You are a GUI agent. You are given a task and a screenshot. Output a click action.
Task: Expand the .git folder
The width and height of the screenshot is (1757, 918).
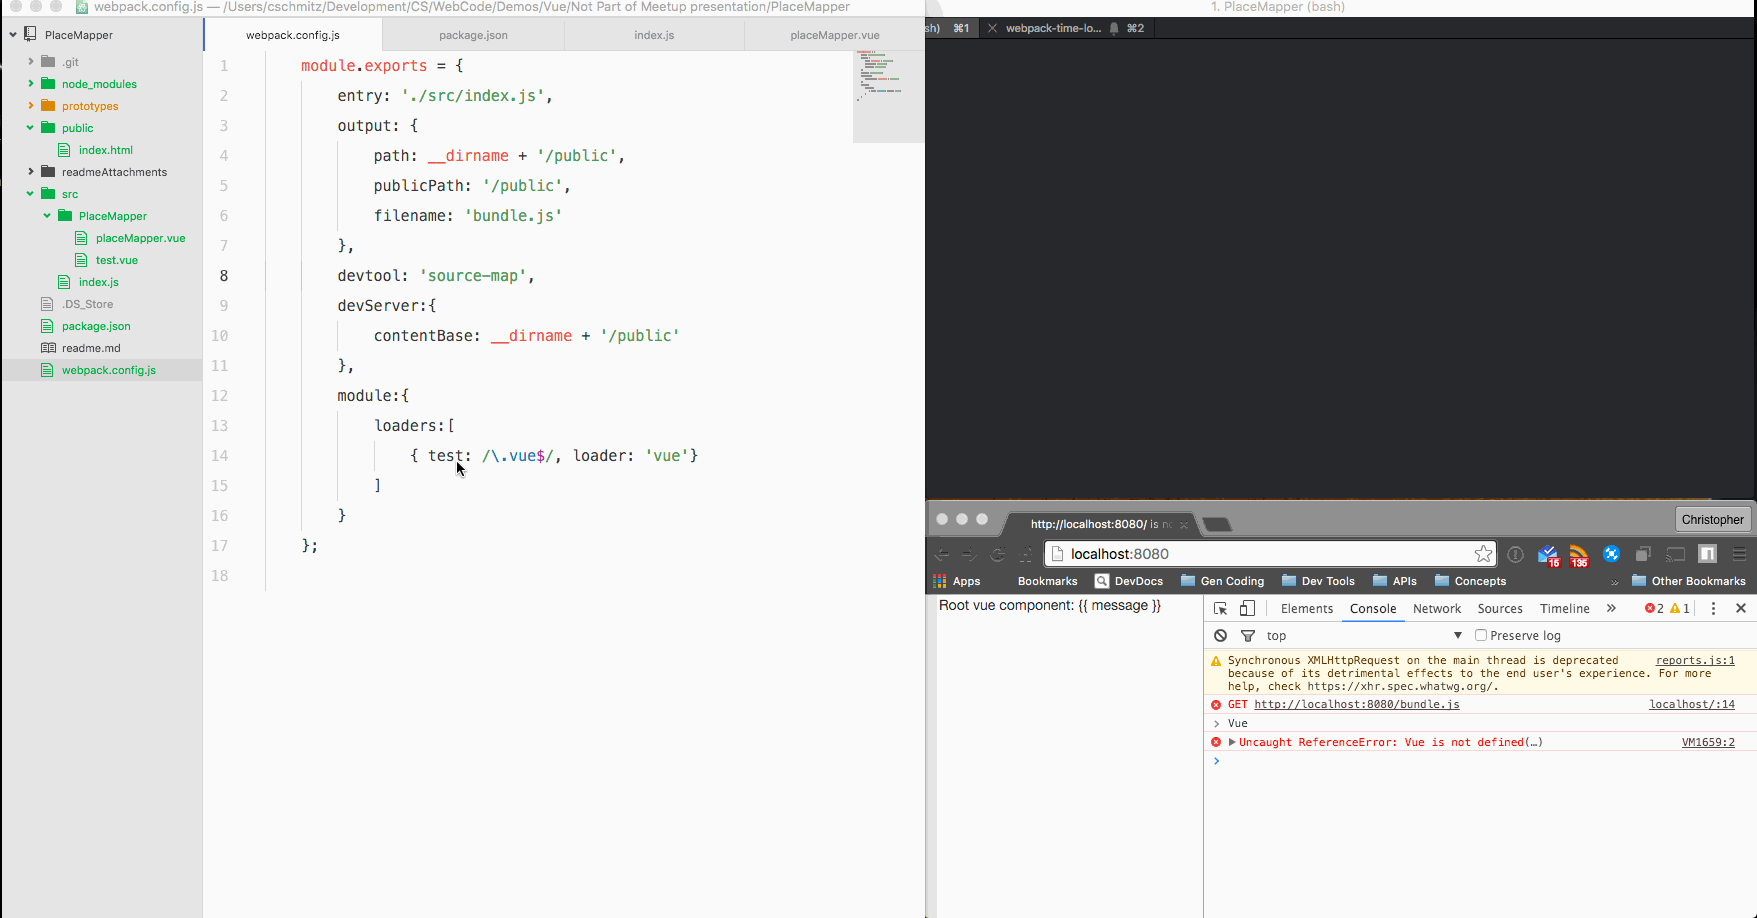tap(31, 61)
